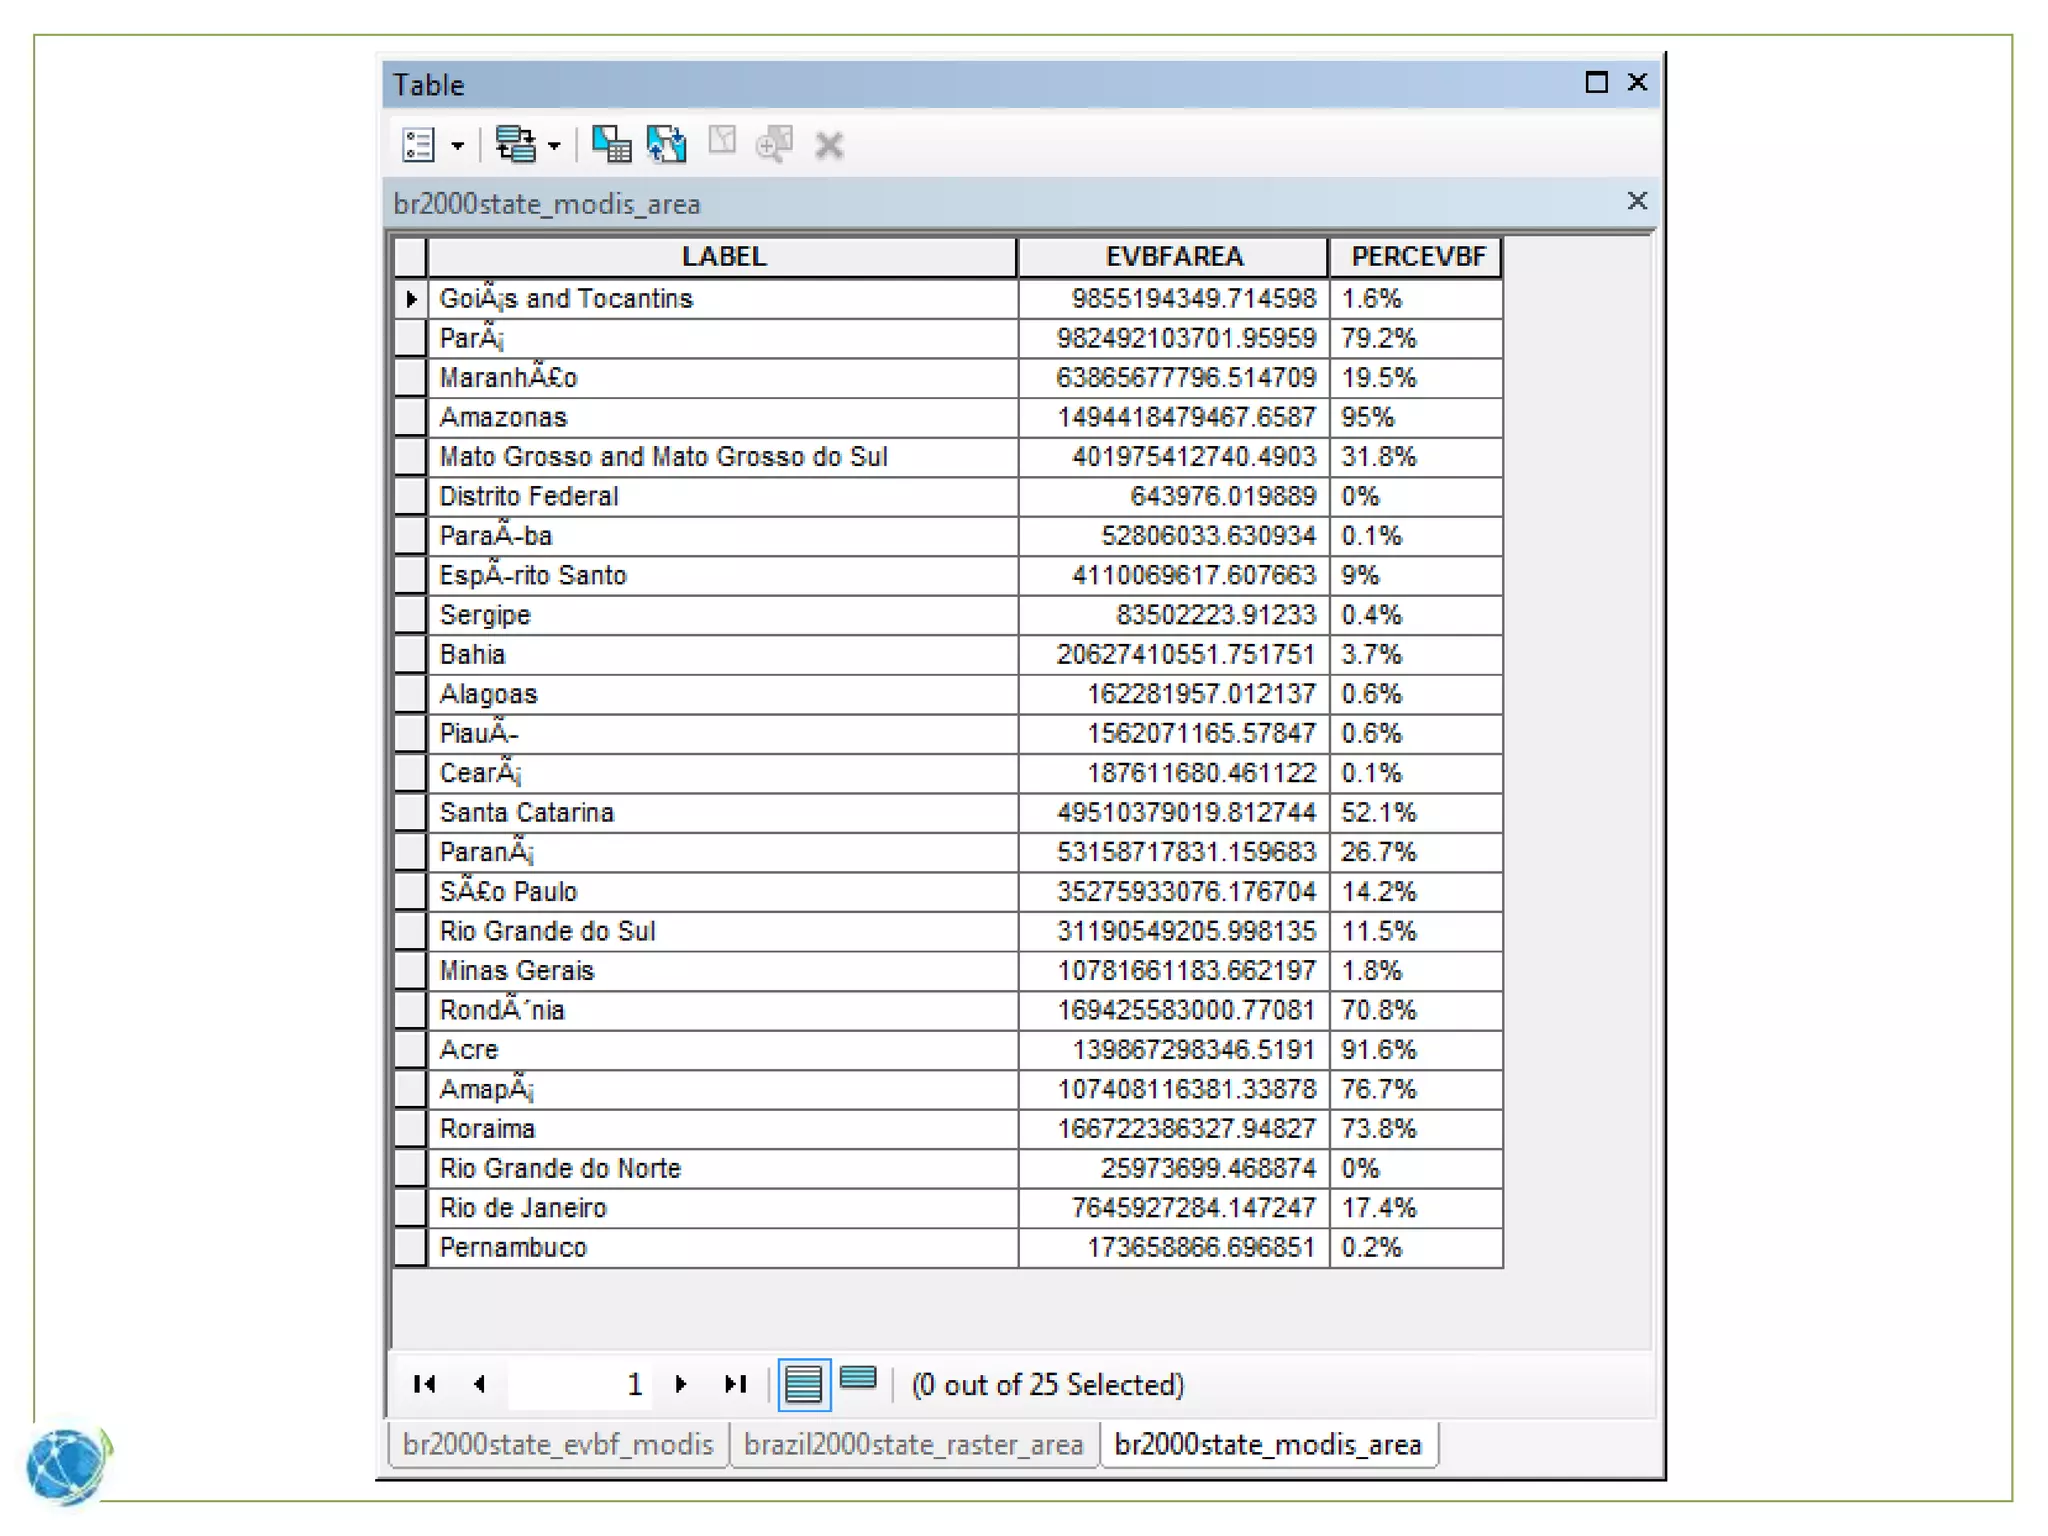Go to the last record in the table
The width and height of the screenshot is (2048, 1536).
click(736, 1384)
